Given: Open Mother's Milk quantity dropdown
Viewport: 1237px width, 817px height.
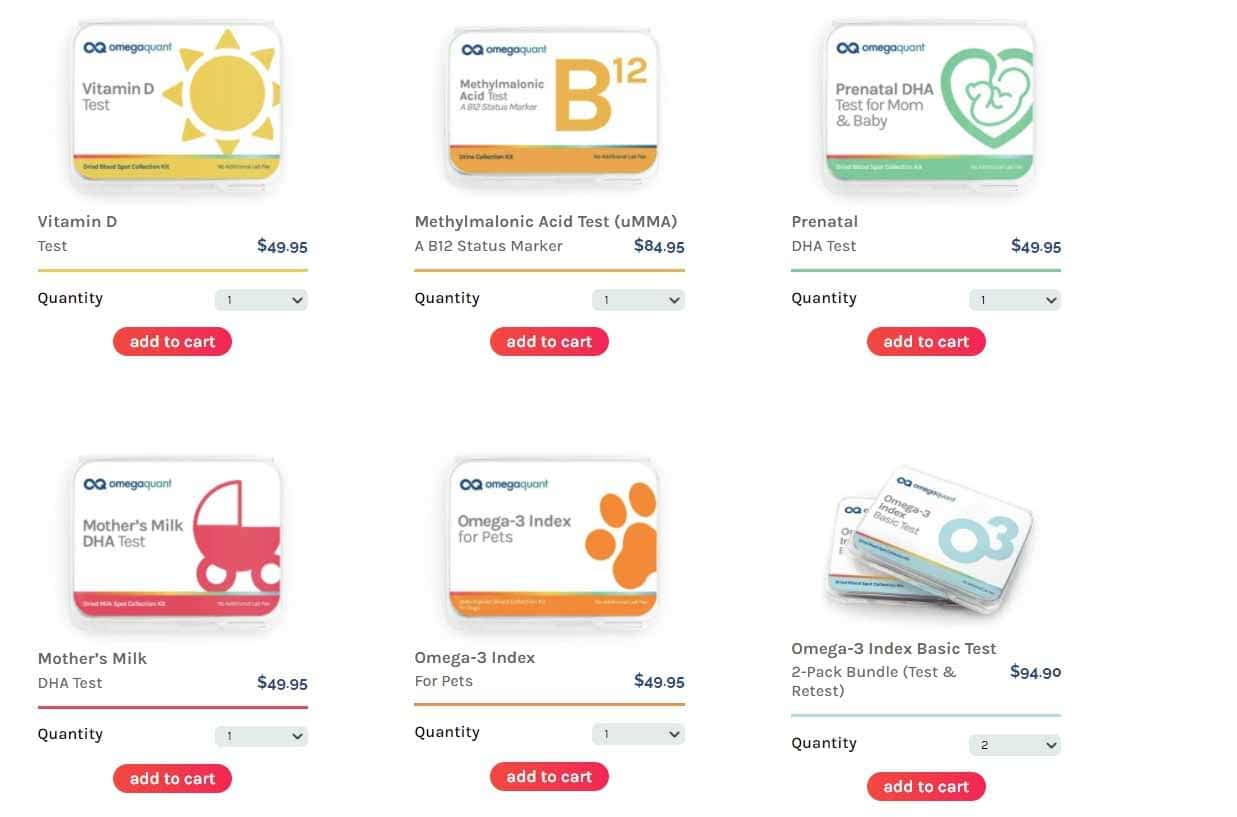Looking at the screenshot, I should point(261,736).
